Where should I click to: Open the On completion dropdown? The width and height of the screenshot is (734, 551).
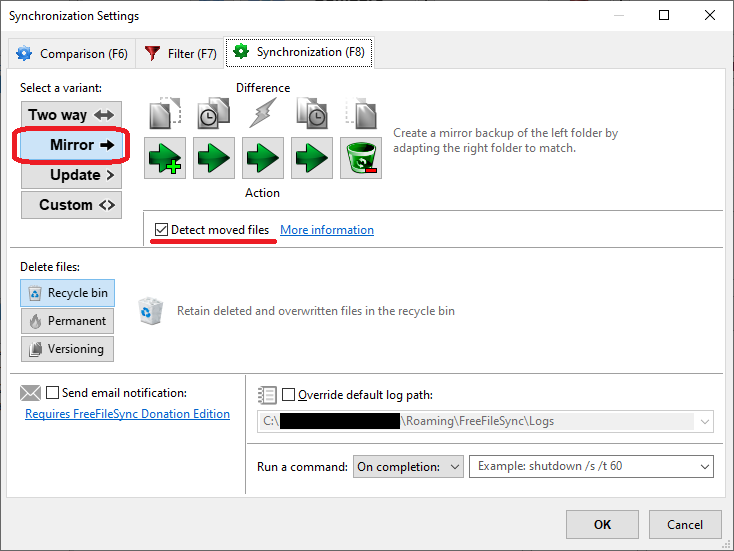tap(409, 466)
